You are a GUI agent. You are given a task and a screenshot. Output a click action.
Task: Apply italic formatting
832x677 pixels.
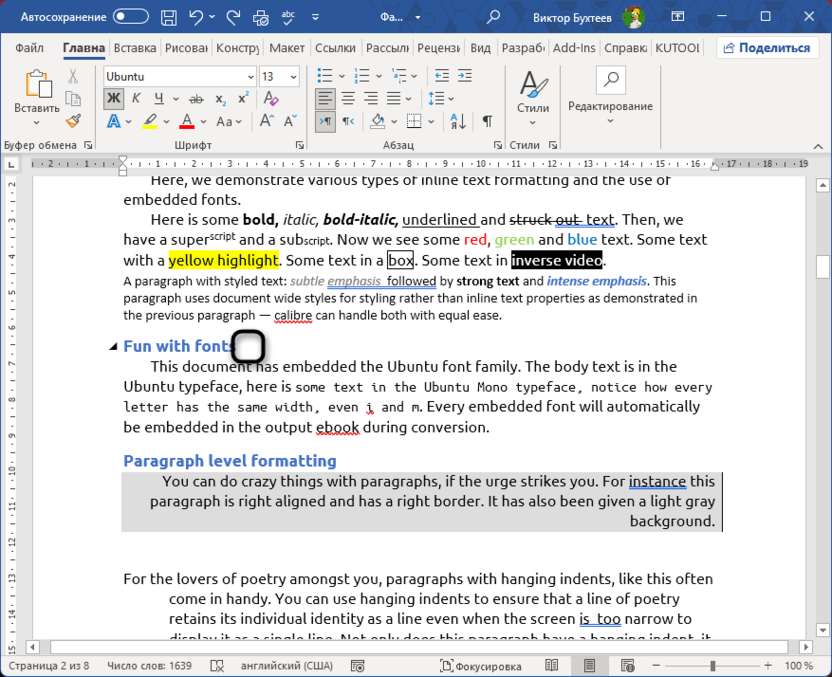point(136,98)
